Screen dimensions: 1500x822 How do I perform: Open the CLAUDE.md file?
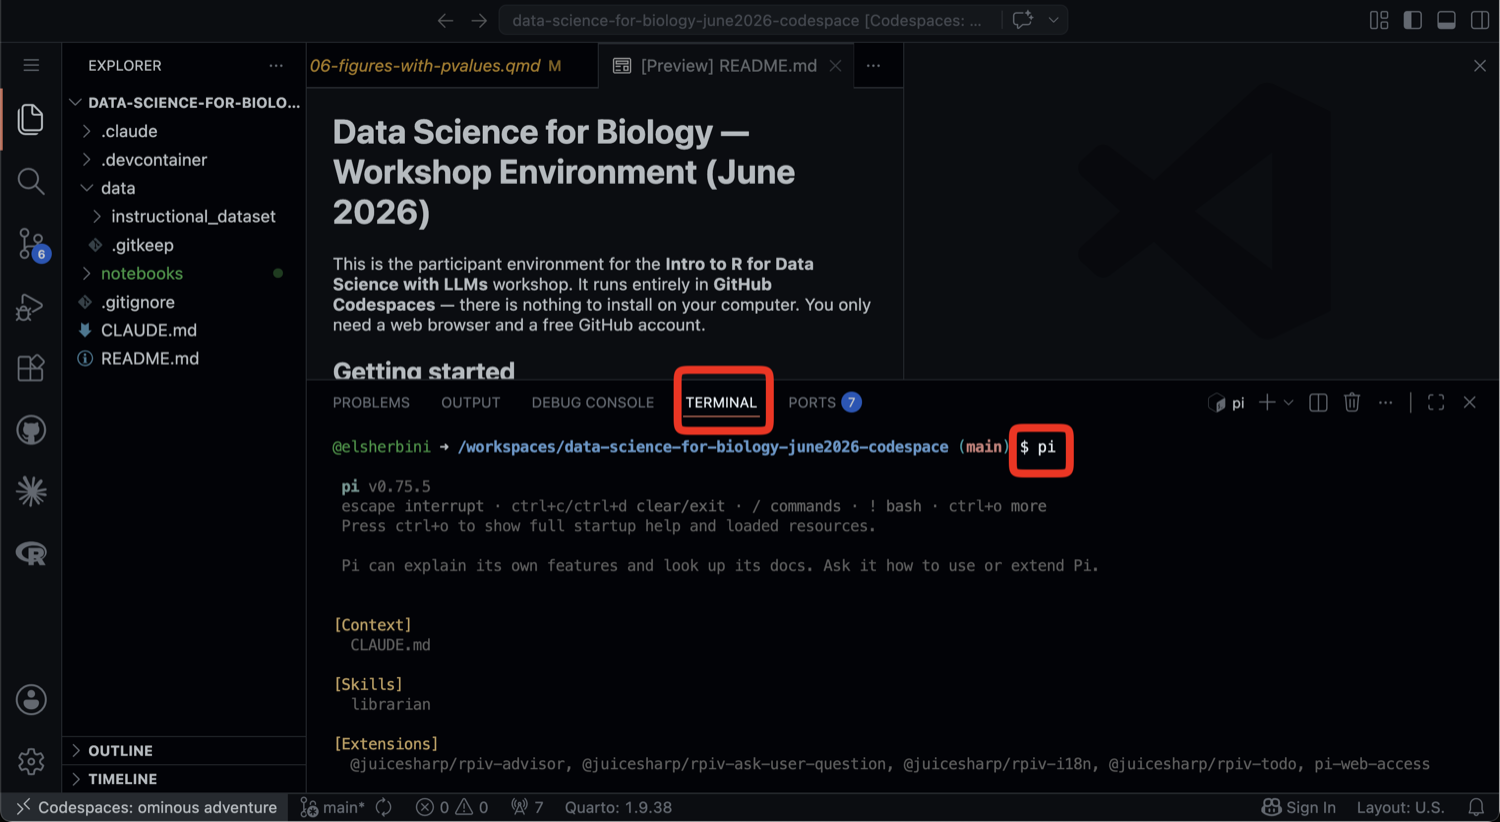click(185, 330)
